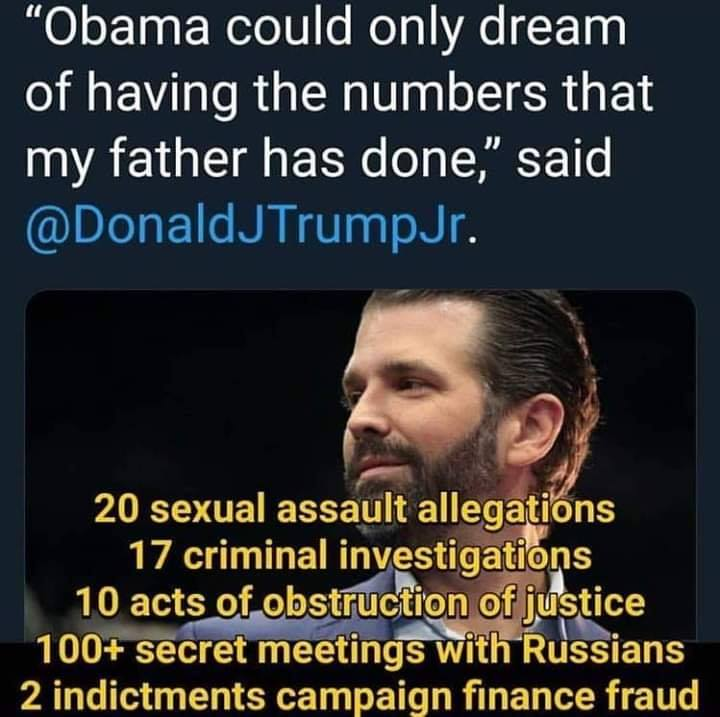Click the word "done," in the tweet text
720x717 pixels.
[x=423, y=160]
